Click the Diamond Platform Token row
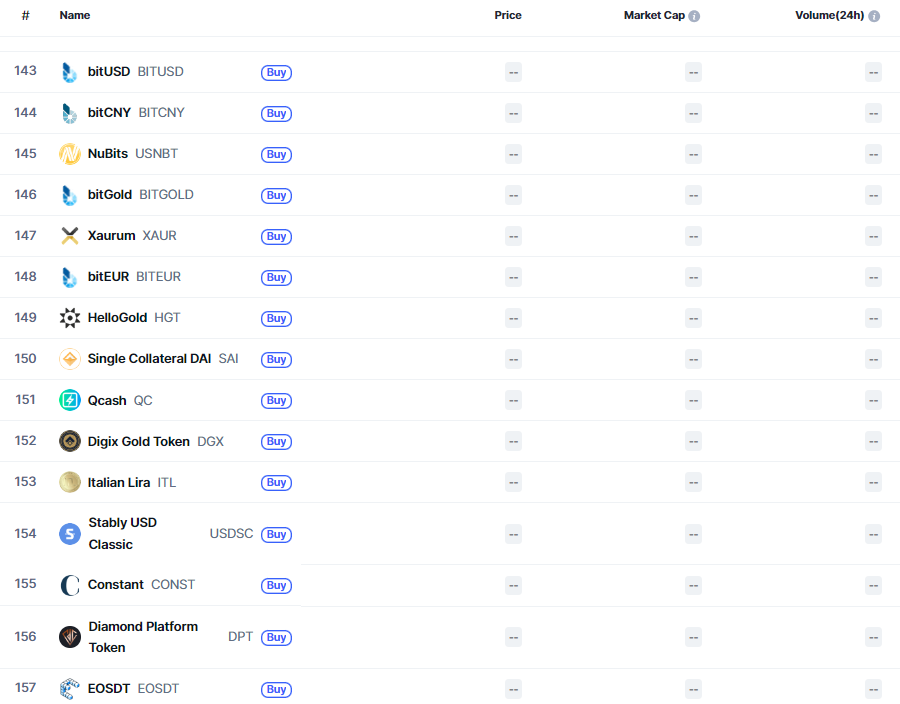900x704 pixels. (143, 636)
